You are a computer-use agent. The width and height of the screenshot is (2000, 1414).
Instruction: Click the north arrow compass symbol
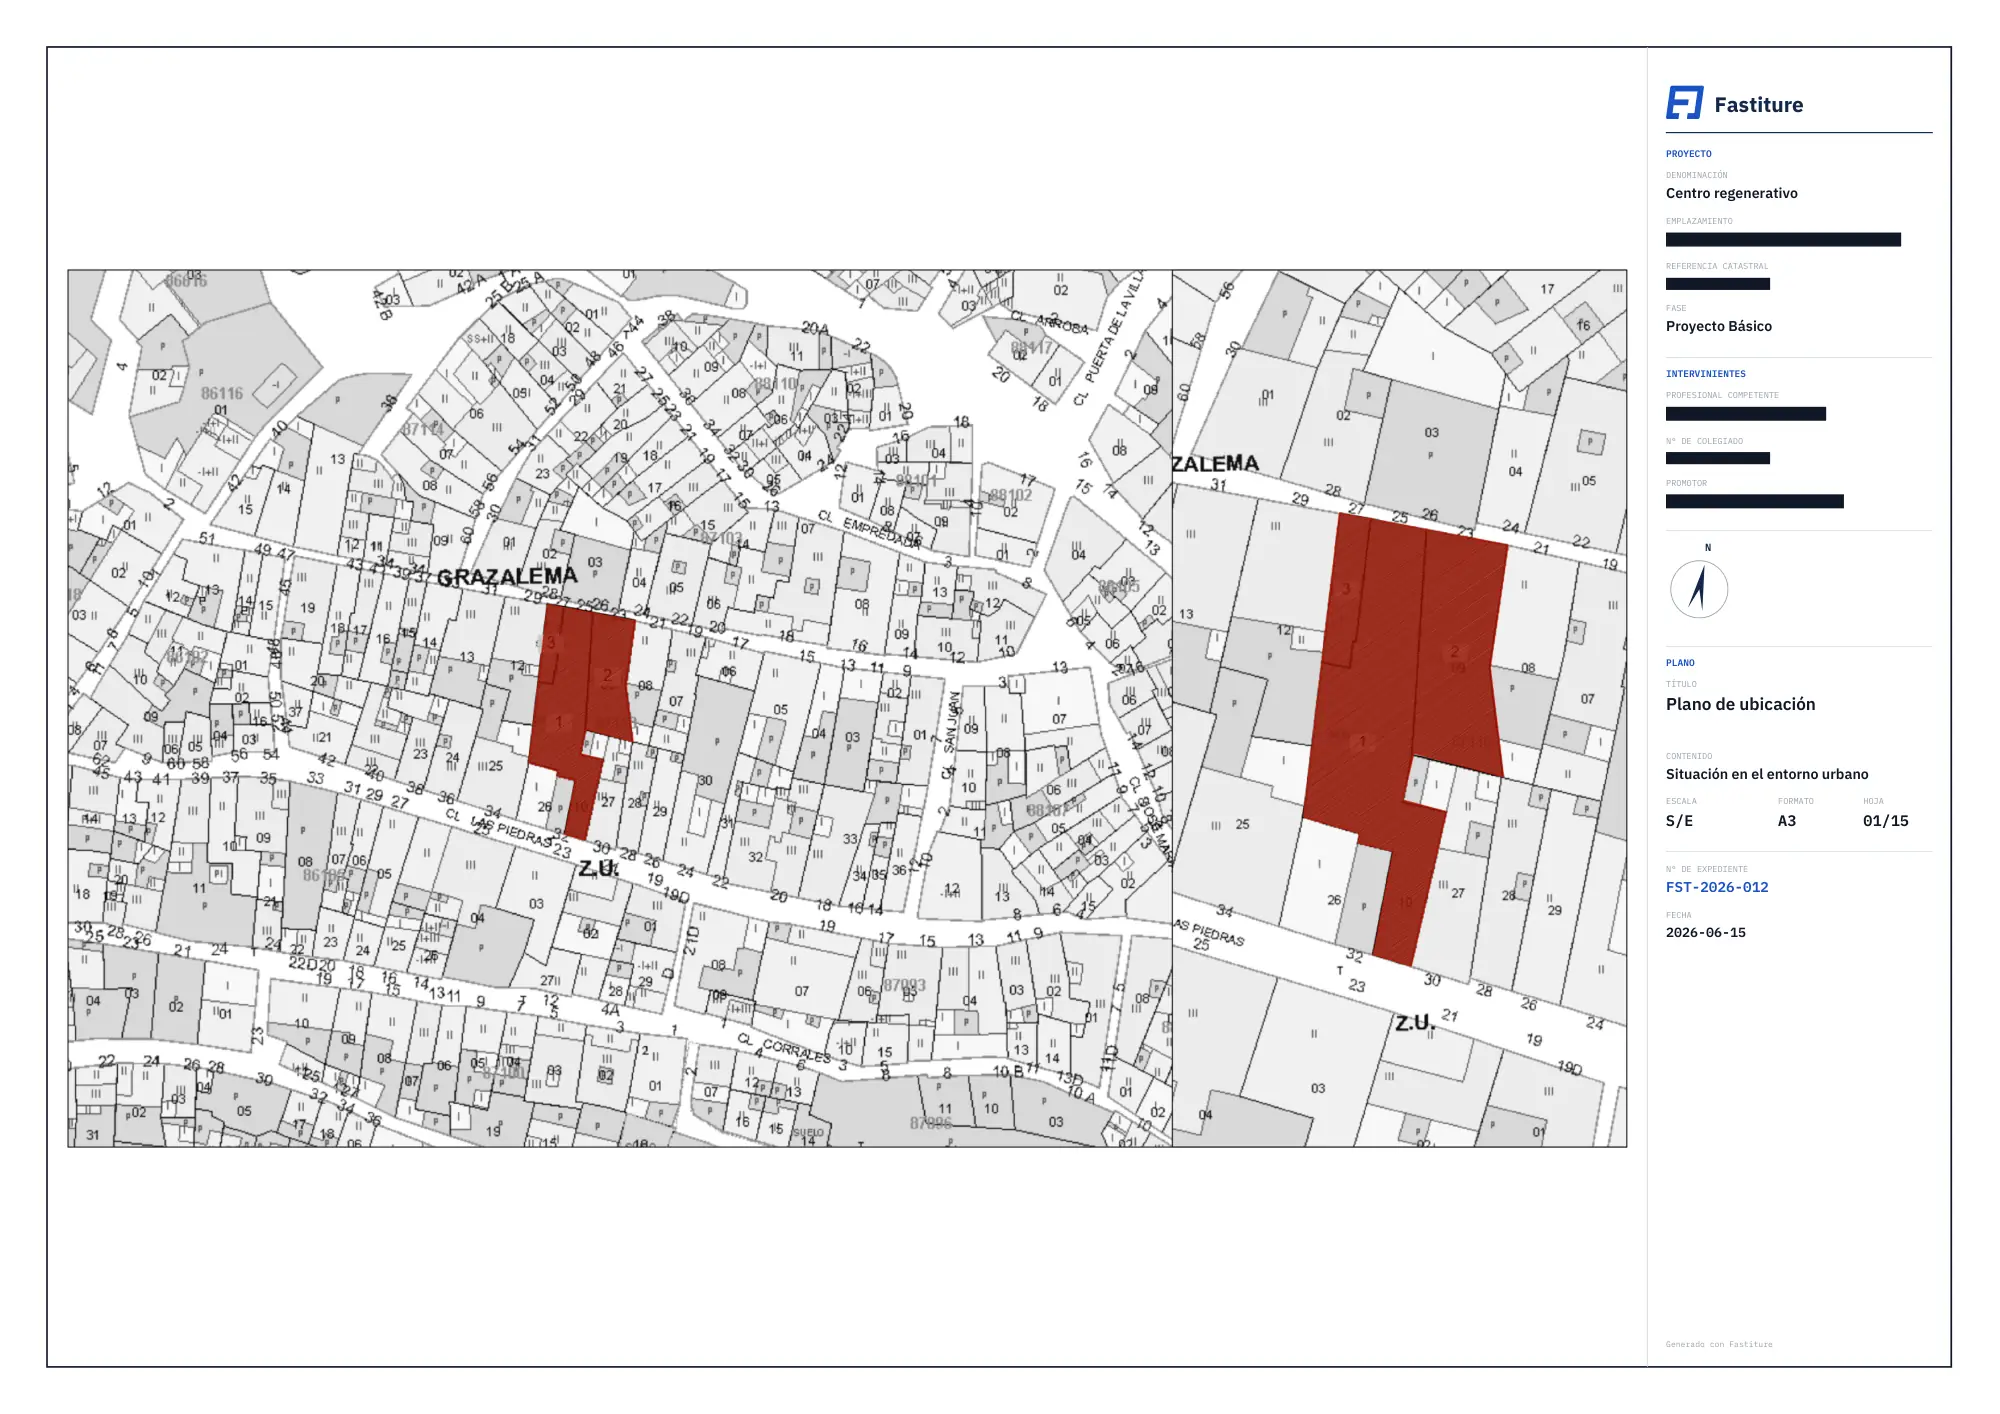point(1698,589)
